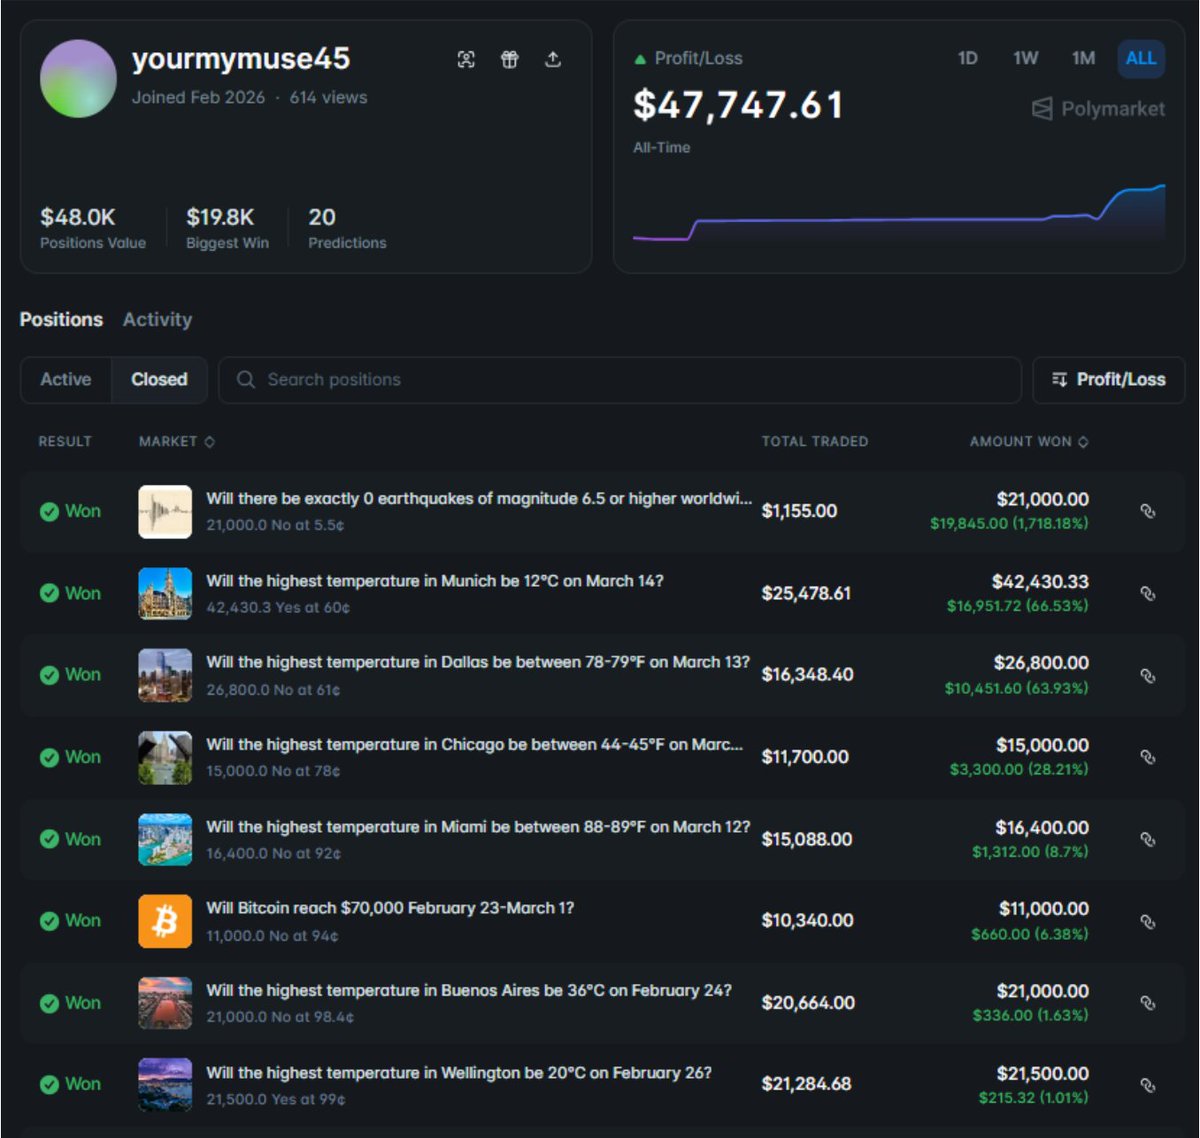Viewport: 1200px width, 1138px height.
Task: Select the ALL timeframe
Action: [x=1141, y=58]
